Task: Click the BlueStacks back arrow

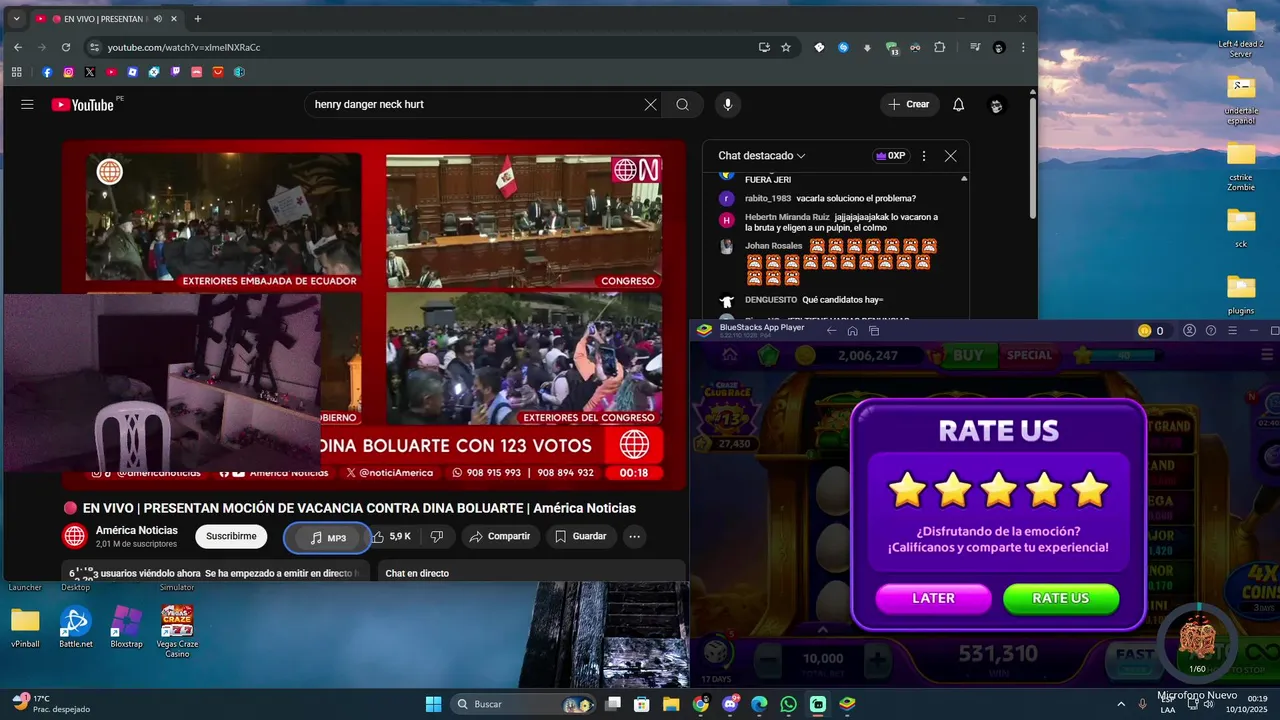Action: (831, 331)
